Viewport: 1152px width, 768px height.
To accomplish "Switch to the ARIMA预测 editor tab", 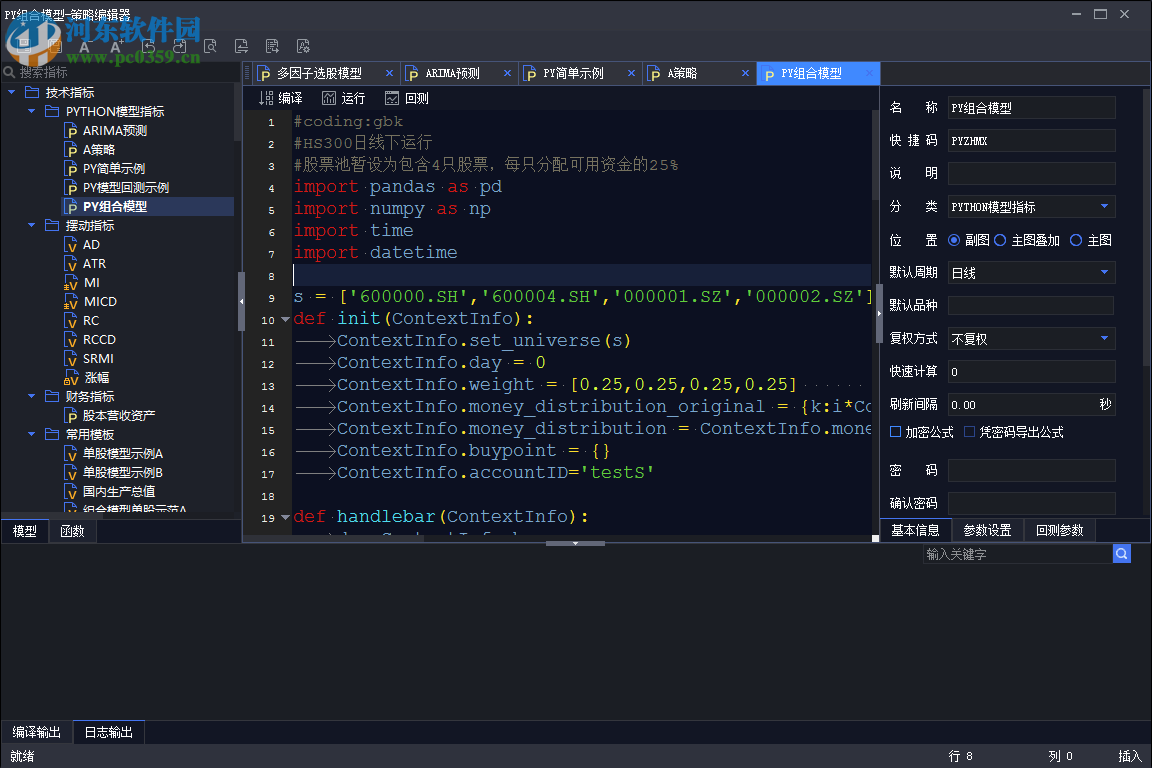I will (452, 73).
